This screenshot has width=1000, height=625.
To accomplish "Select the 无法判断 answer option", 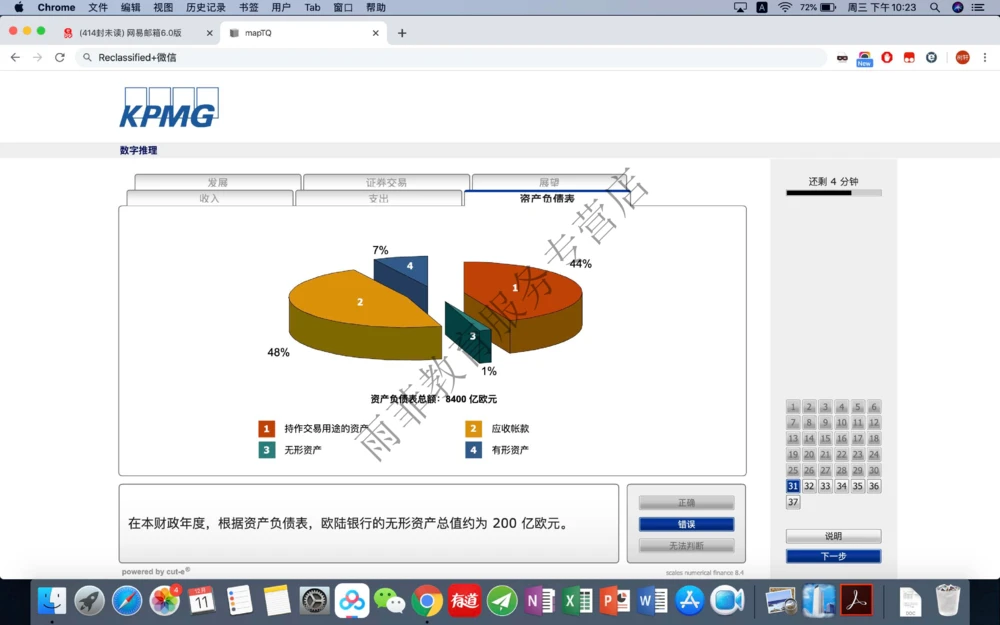I will pos(685,545).
